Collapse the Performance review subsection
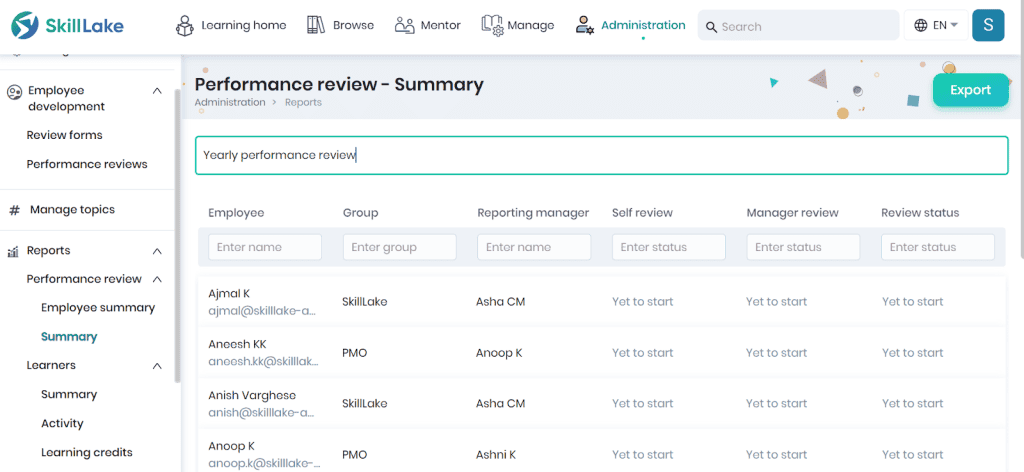The image size is (1024, 472). point(157,279)
